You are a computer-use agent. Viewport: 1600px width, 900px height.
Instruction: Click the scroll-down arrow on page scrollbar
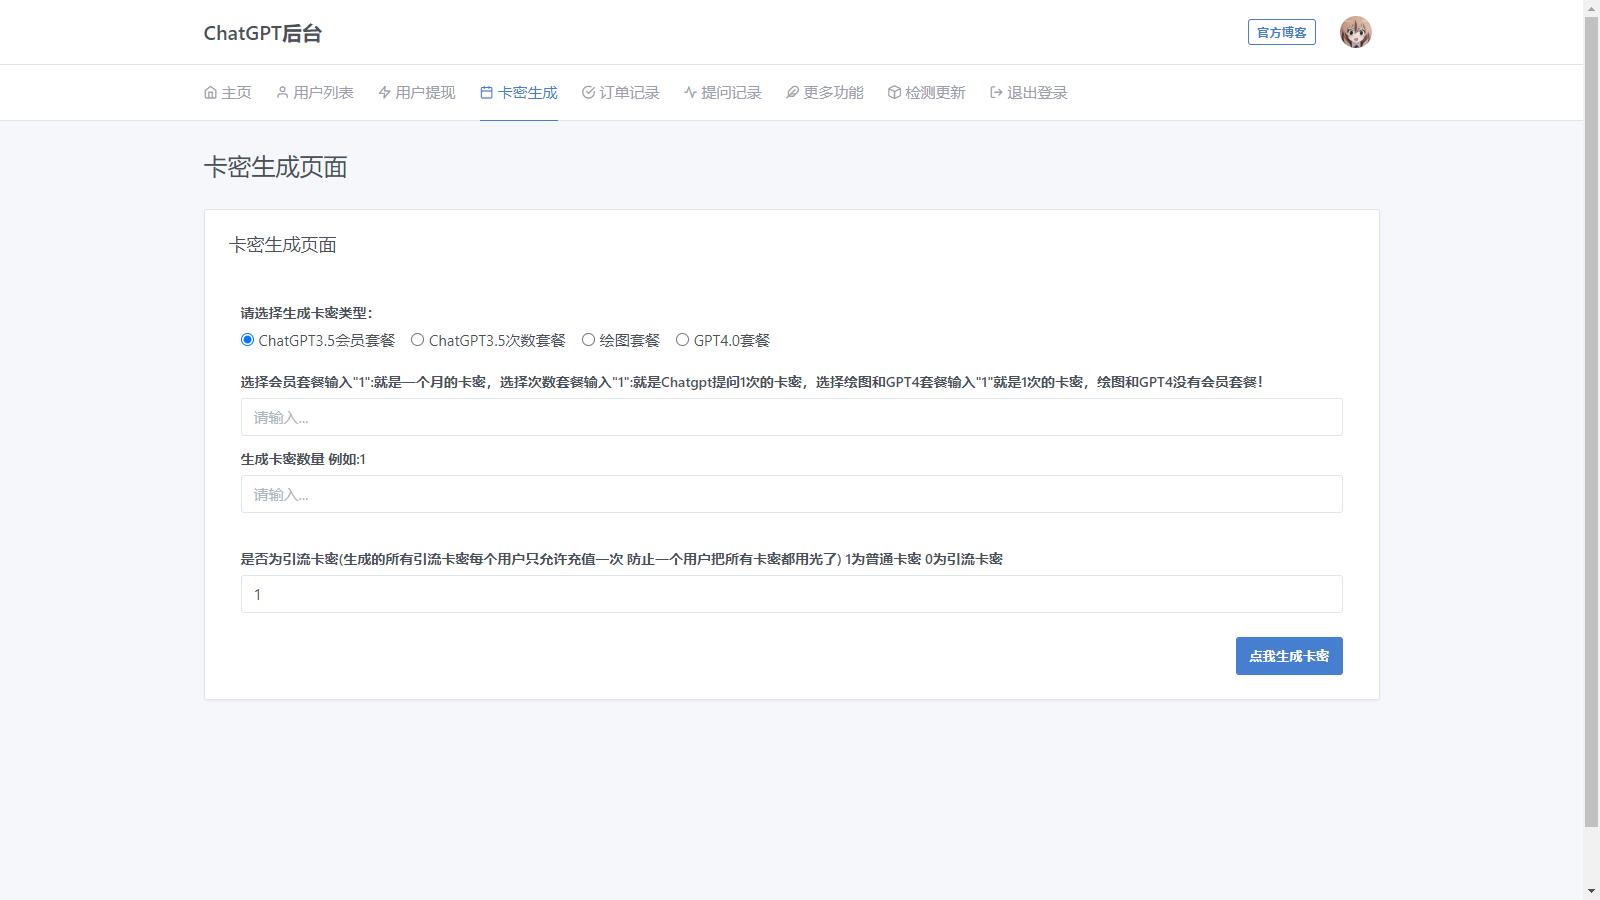tap(1591, 891)
